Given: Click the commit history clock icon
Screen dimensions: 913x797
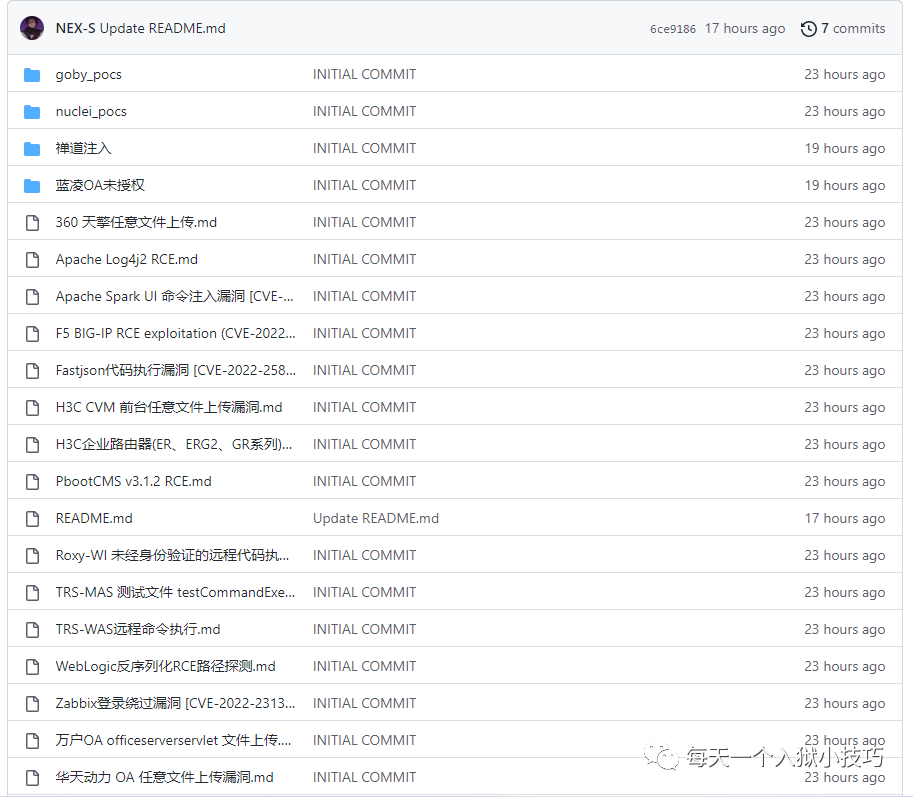Looking at the screenshot, I should click(808, 29).
